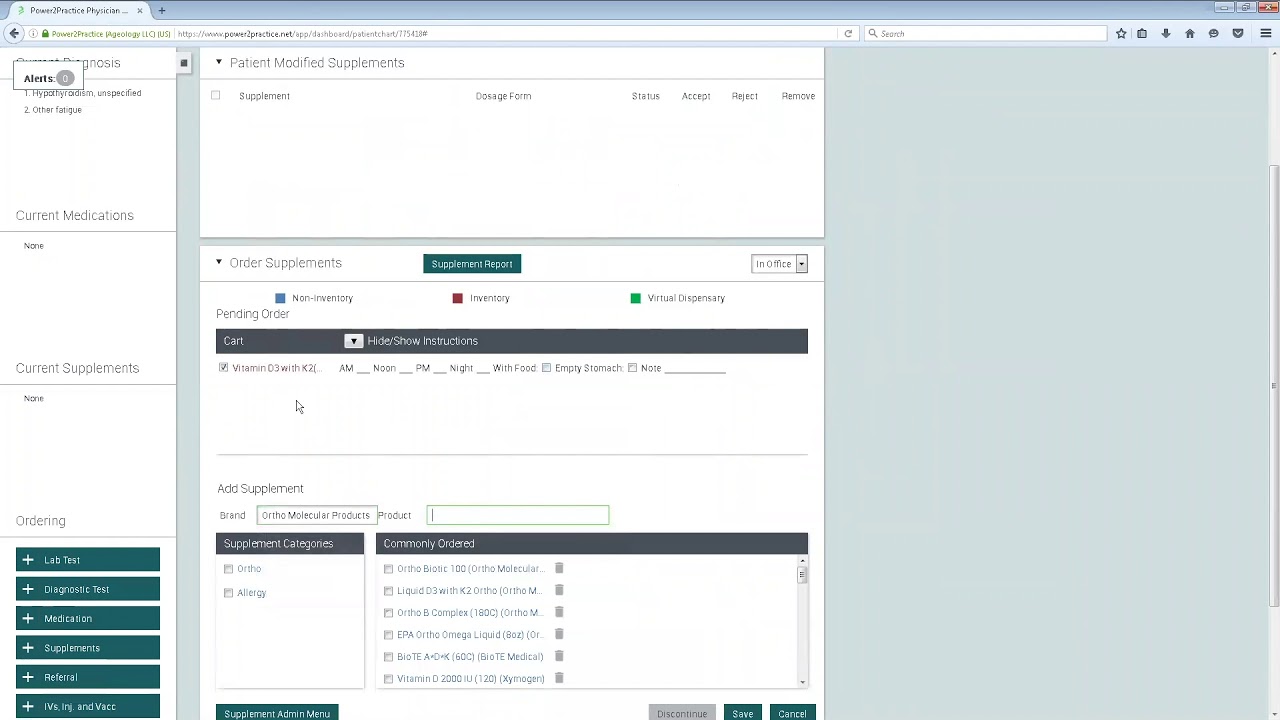Collapse Patient Modified Supplements section

(x=219, y=62)
